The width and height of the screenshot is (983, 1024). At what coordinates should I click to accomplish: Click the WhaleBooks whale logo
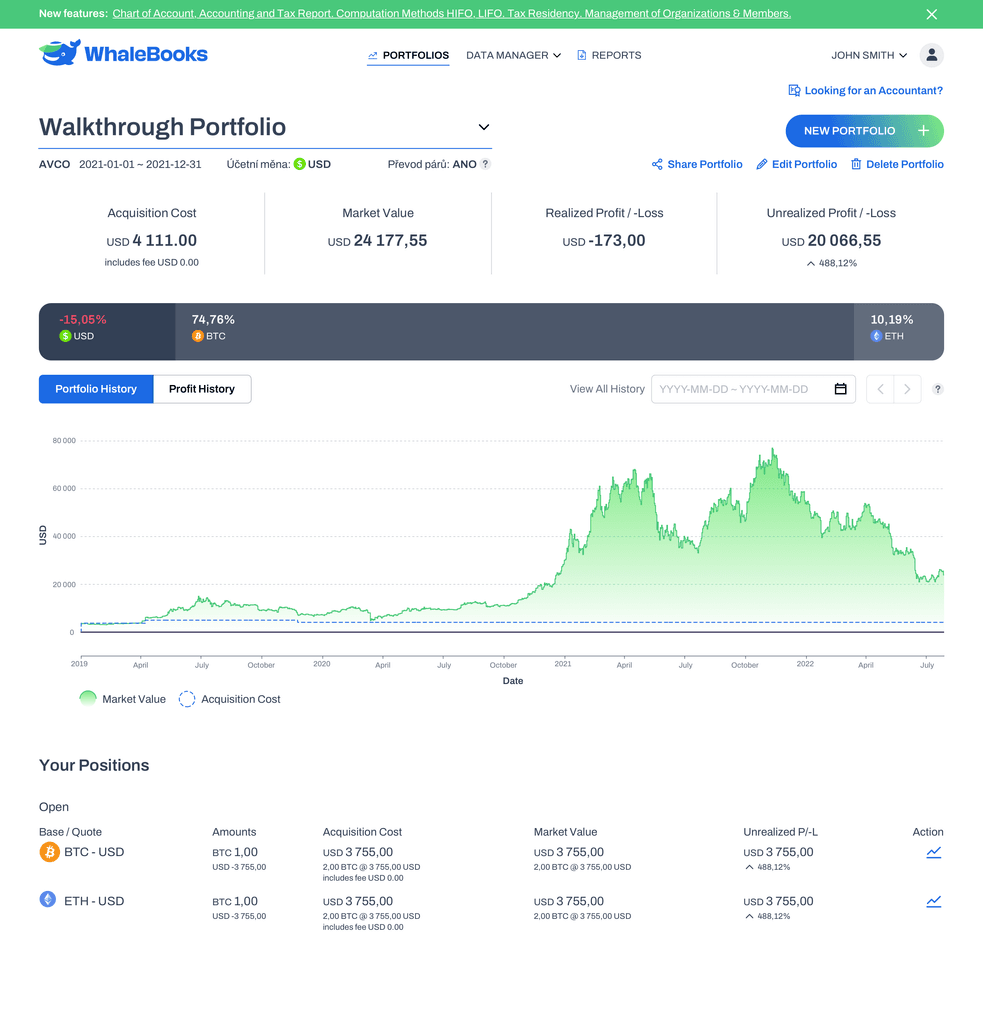pos(58,49)
